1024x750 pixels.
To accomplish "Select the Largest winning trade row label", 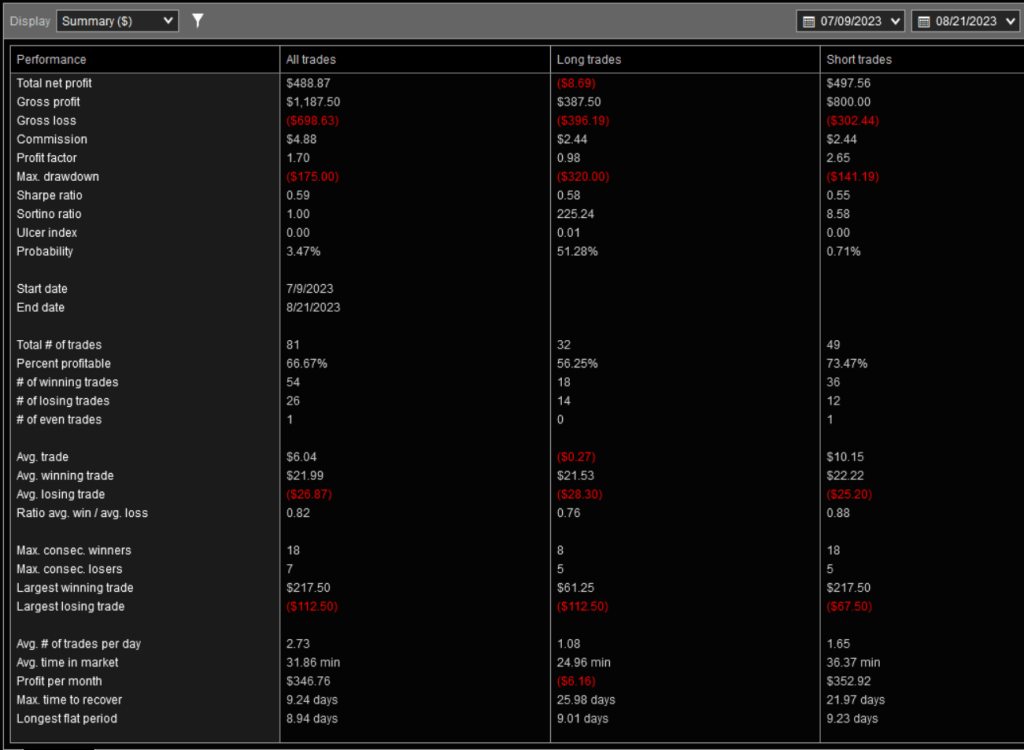I will [x=75, y=588].
